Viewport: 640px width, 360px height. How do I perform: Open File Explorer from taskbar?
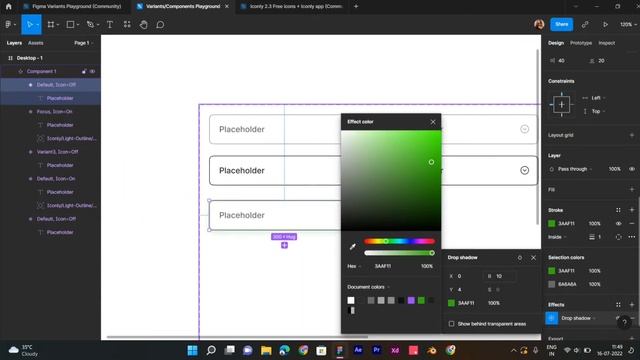tap(266, 350)
